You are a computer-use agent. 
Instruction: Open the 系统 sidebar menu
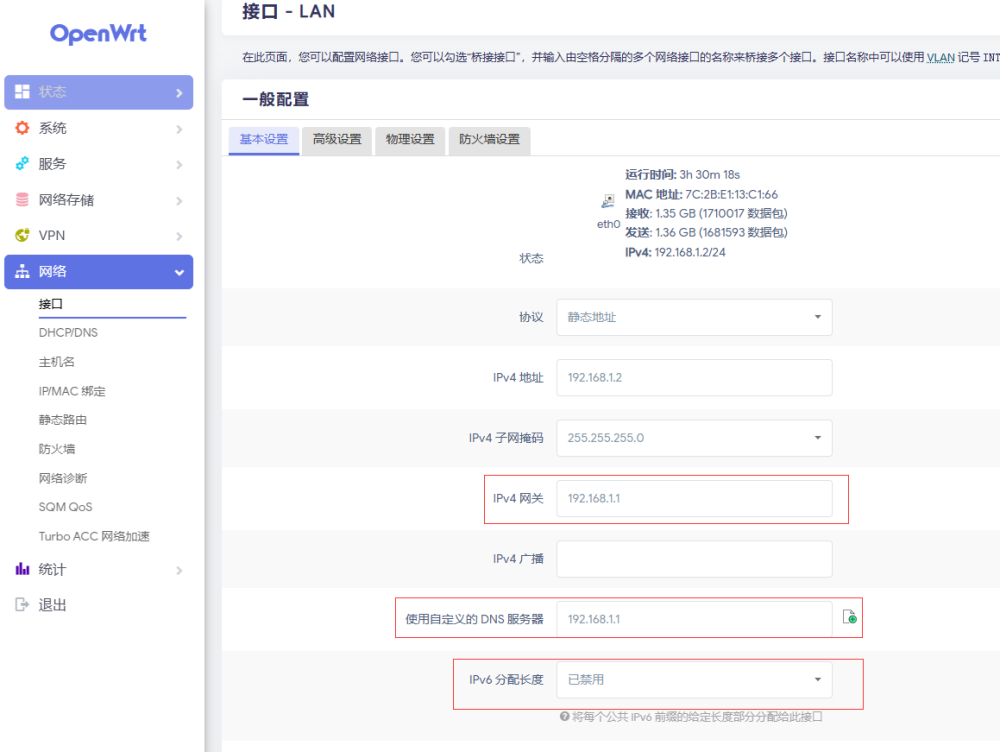tap(99, 128)
